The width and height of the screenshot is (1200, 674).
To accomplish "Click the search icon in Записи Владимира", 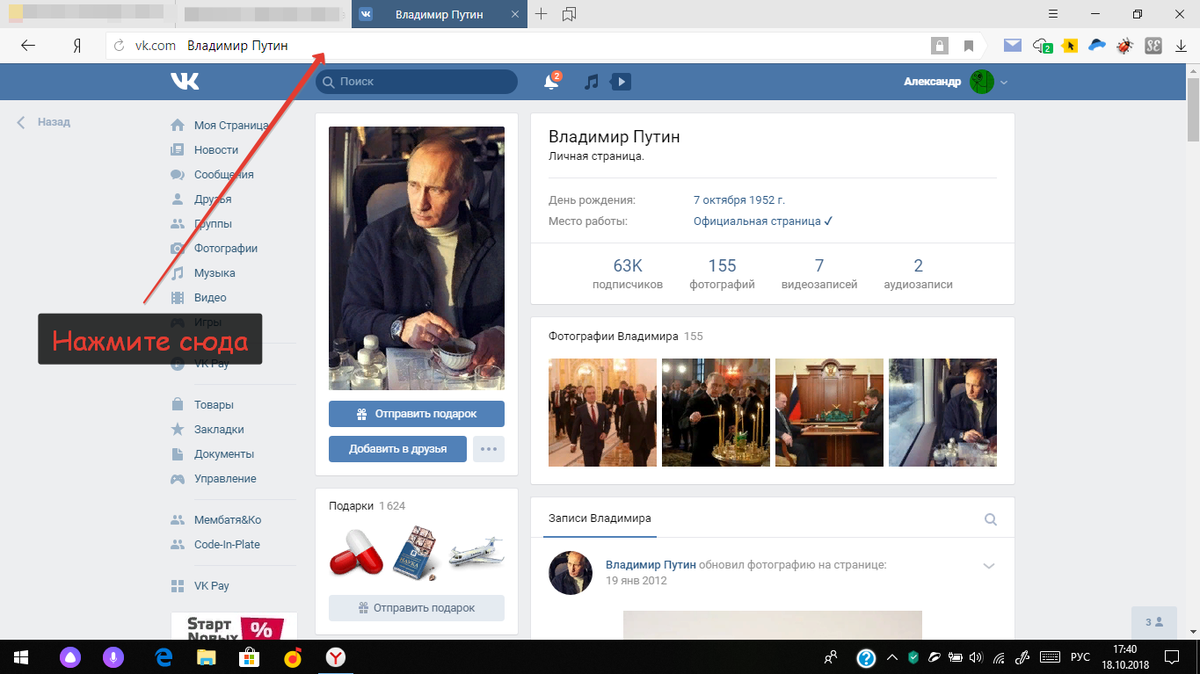I will click(x=990, y=519).
